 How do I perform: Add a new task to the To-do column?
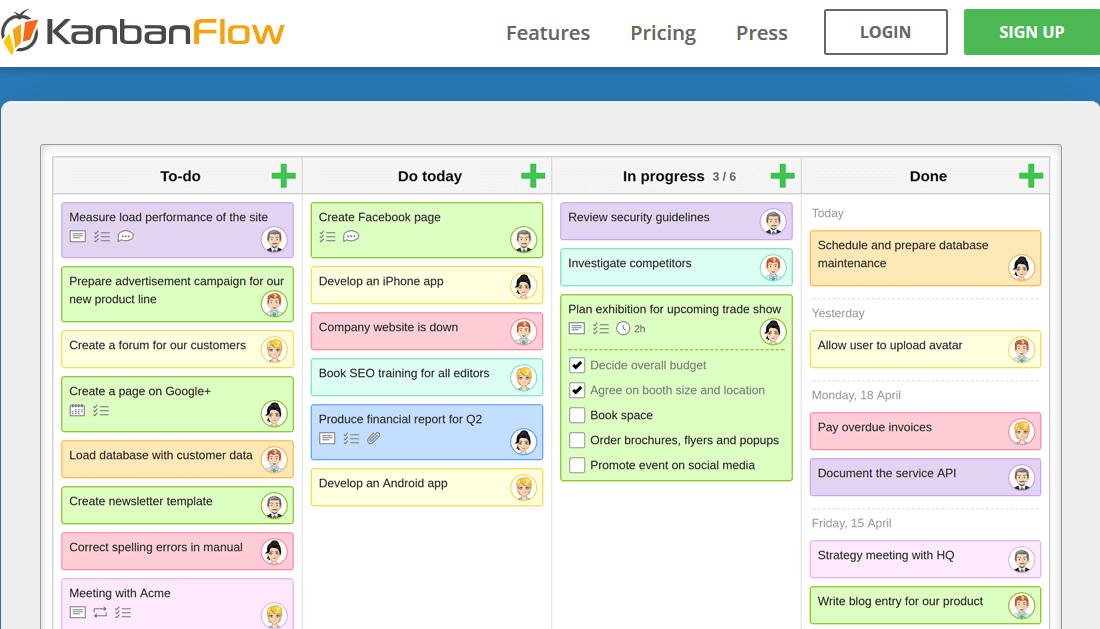click(283, 176)
